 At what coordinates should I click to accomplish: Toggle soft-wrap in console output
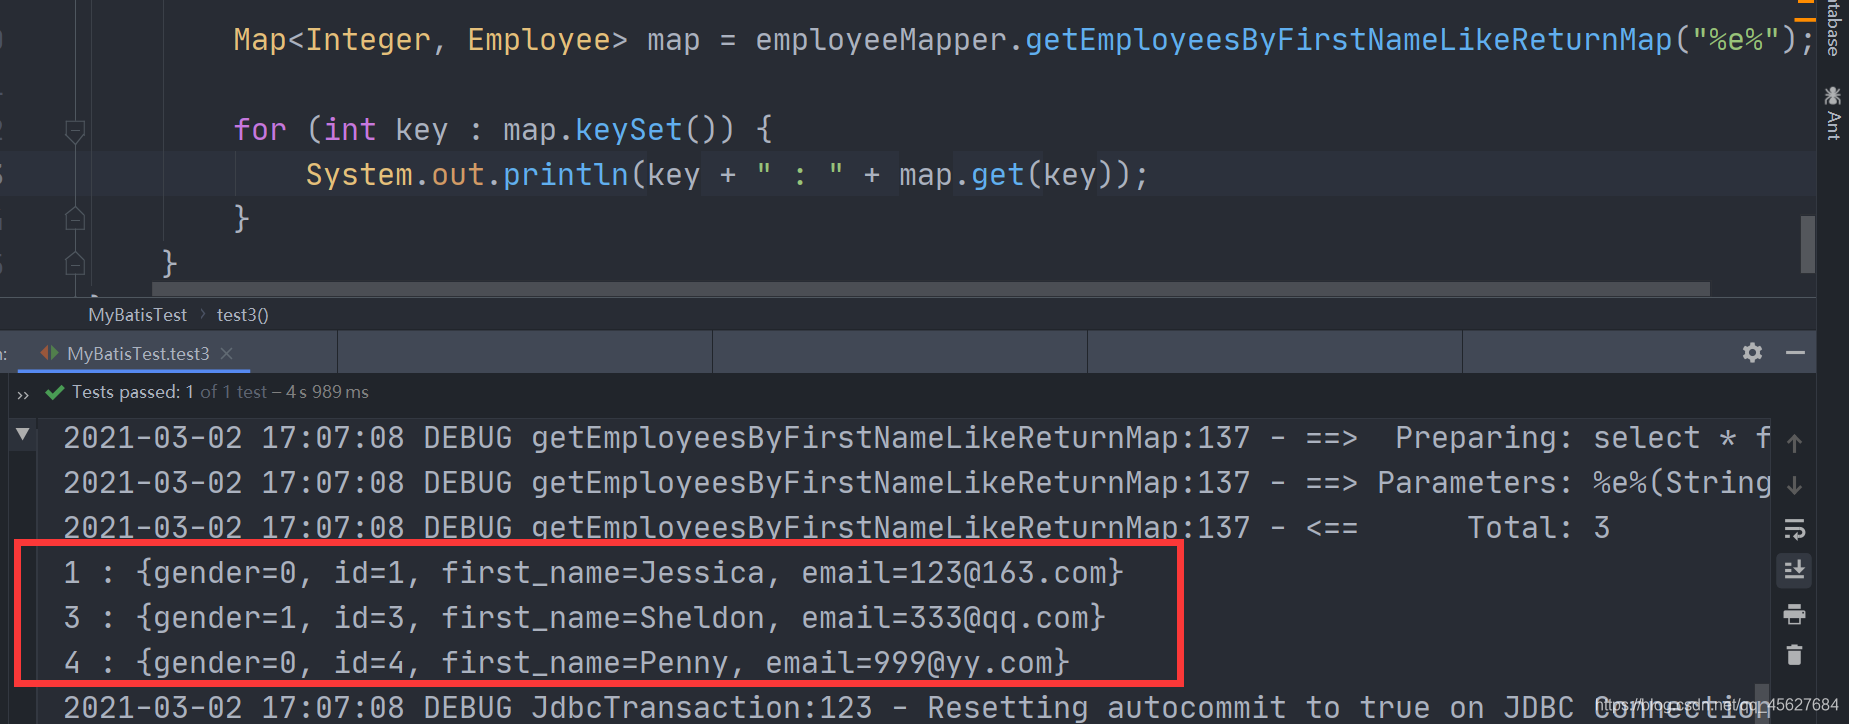point(1794,528)
